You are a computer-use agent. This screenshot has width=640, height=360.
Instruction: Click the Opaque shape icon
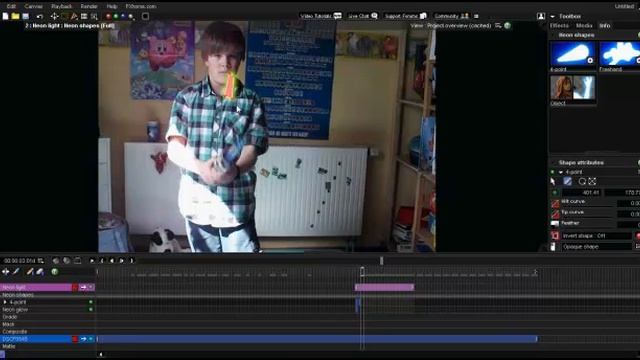553,247
